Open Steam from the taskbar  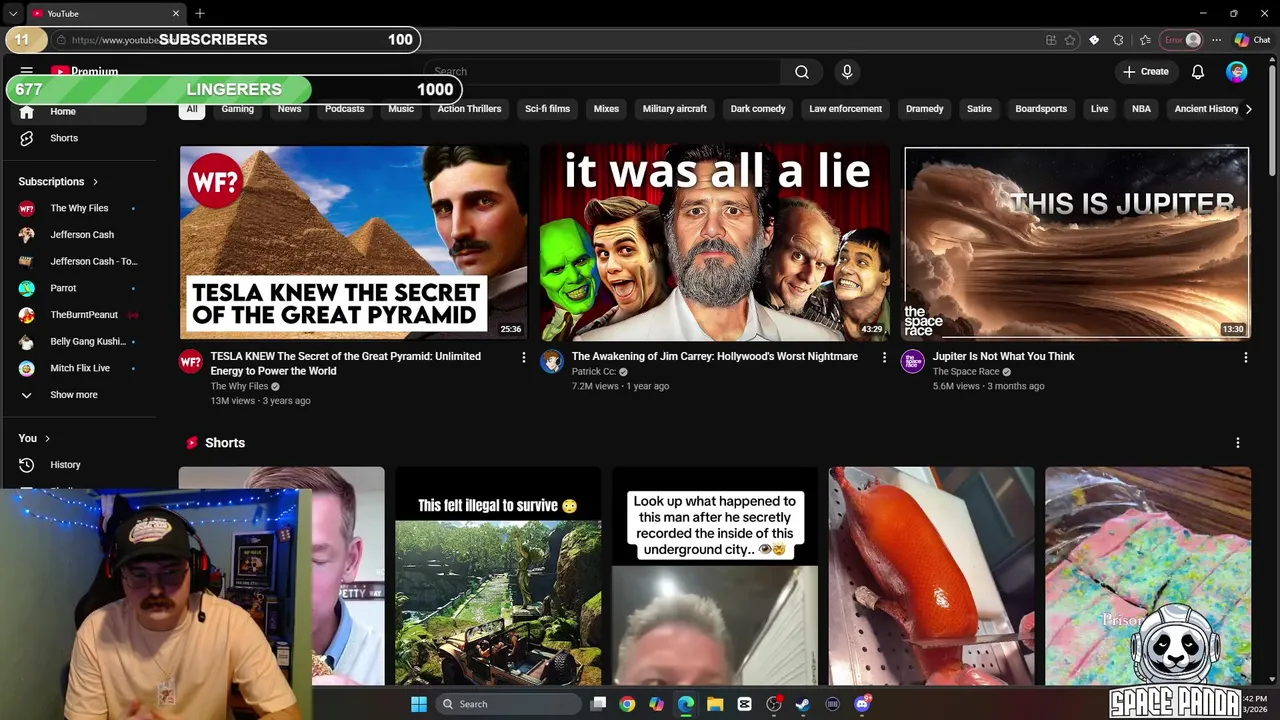(802, 704)
